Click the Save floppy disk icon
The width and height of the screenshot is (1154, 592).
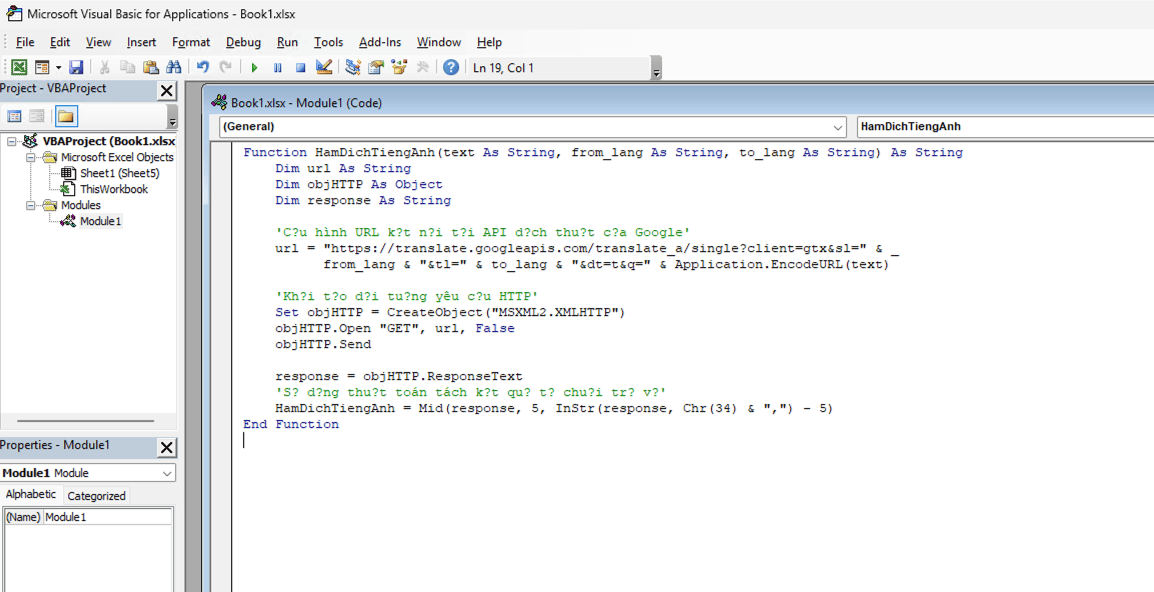(76, 67)
